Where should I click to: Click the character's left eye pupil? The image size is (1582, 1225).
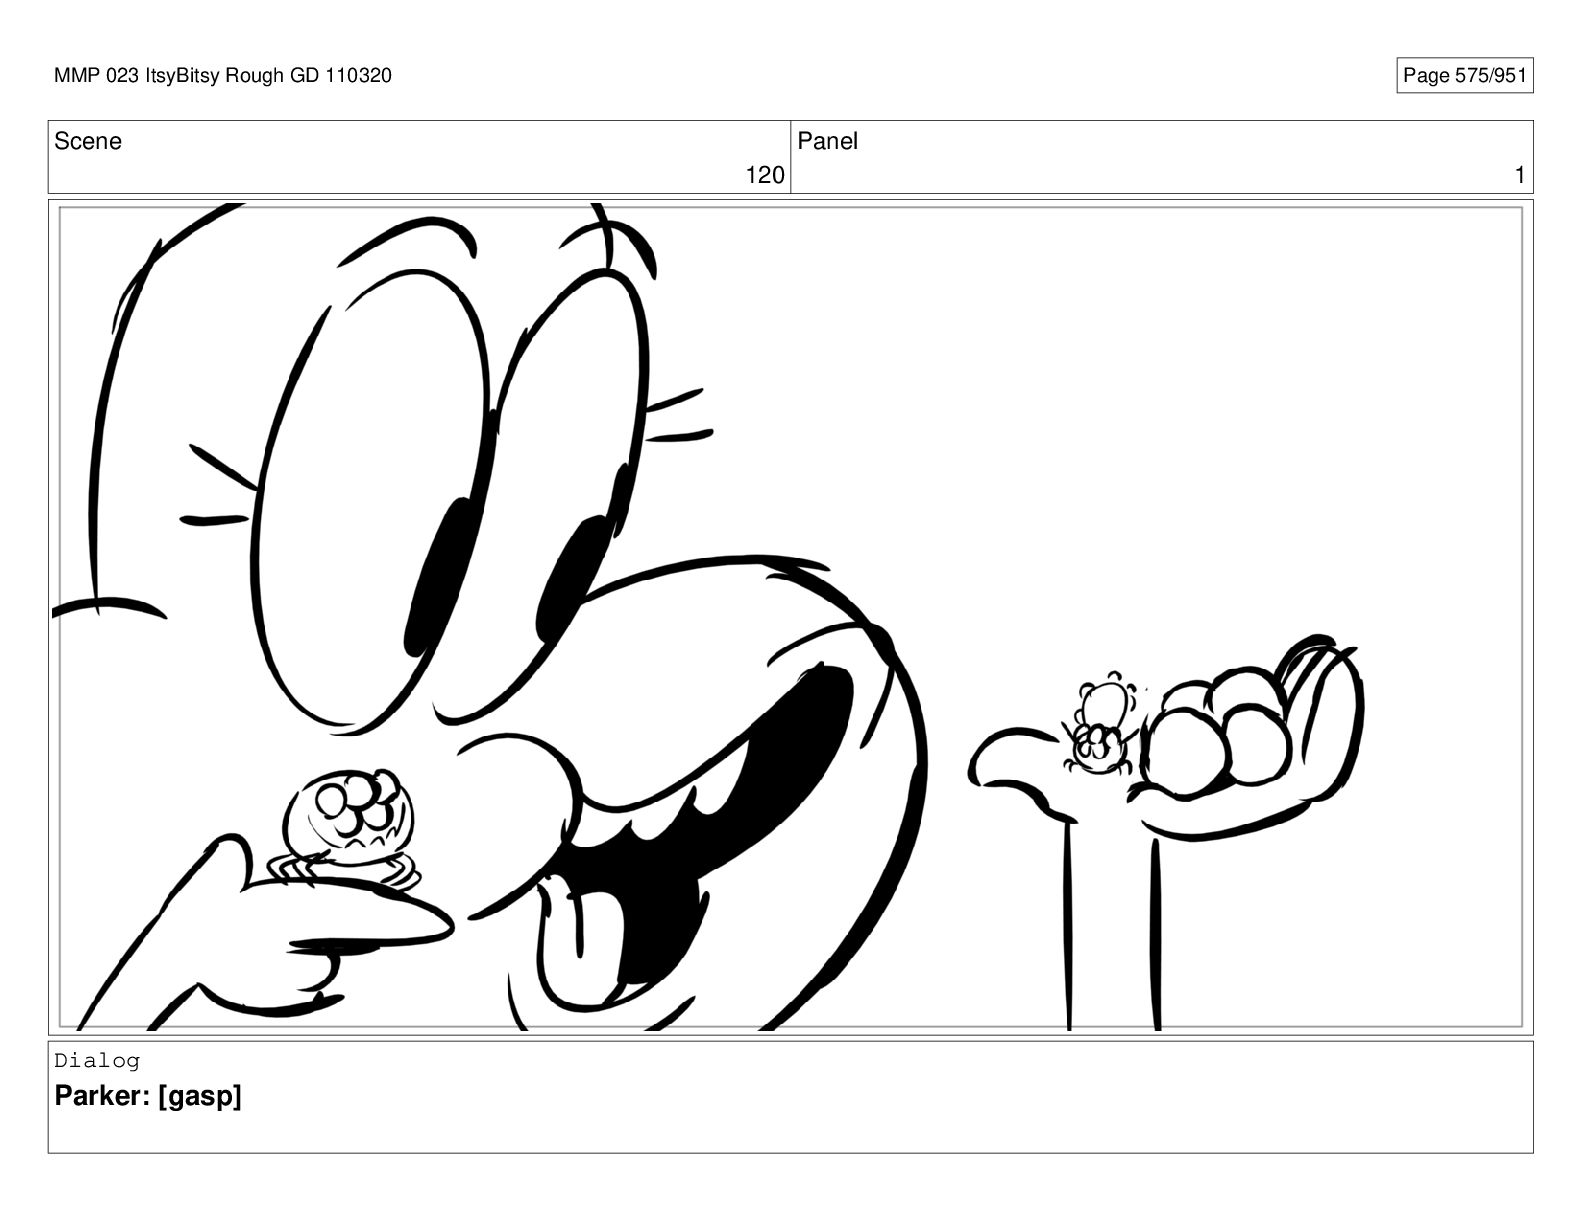pos(439,577)
